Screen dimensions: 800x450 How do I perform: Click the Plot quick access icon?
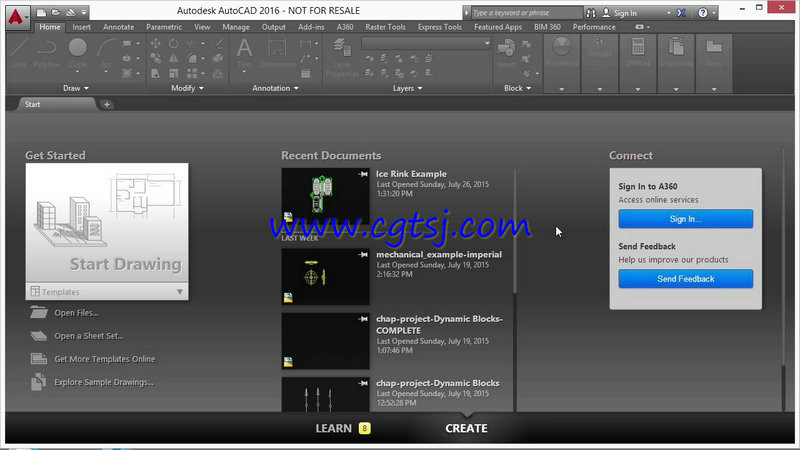(x=71, y=12)
